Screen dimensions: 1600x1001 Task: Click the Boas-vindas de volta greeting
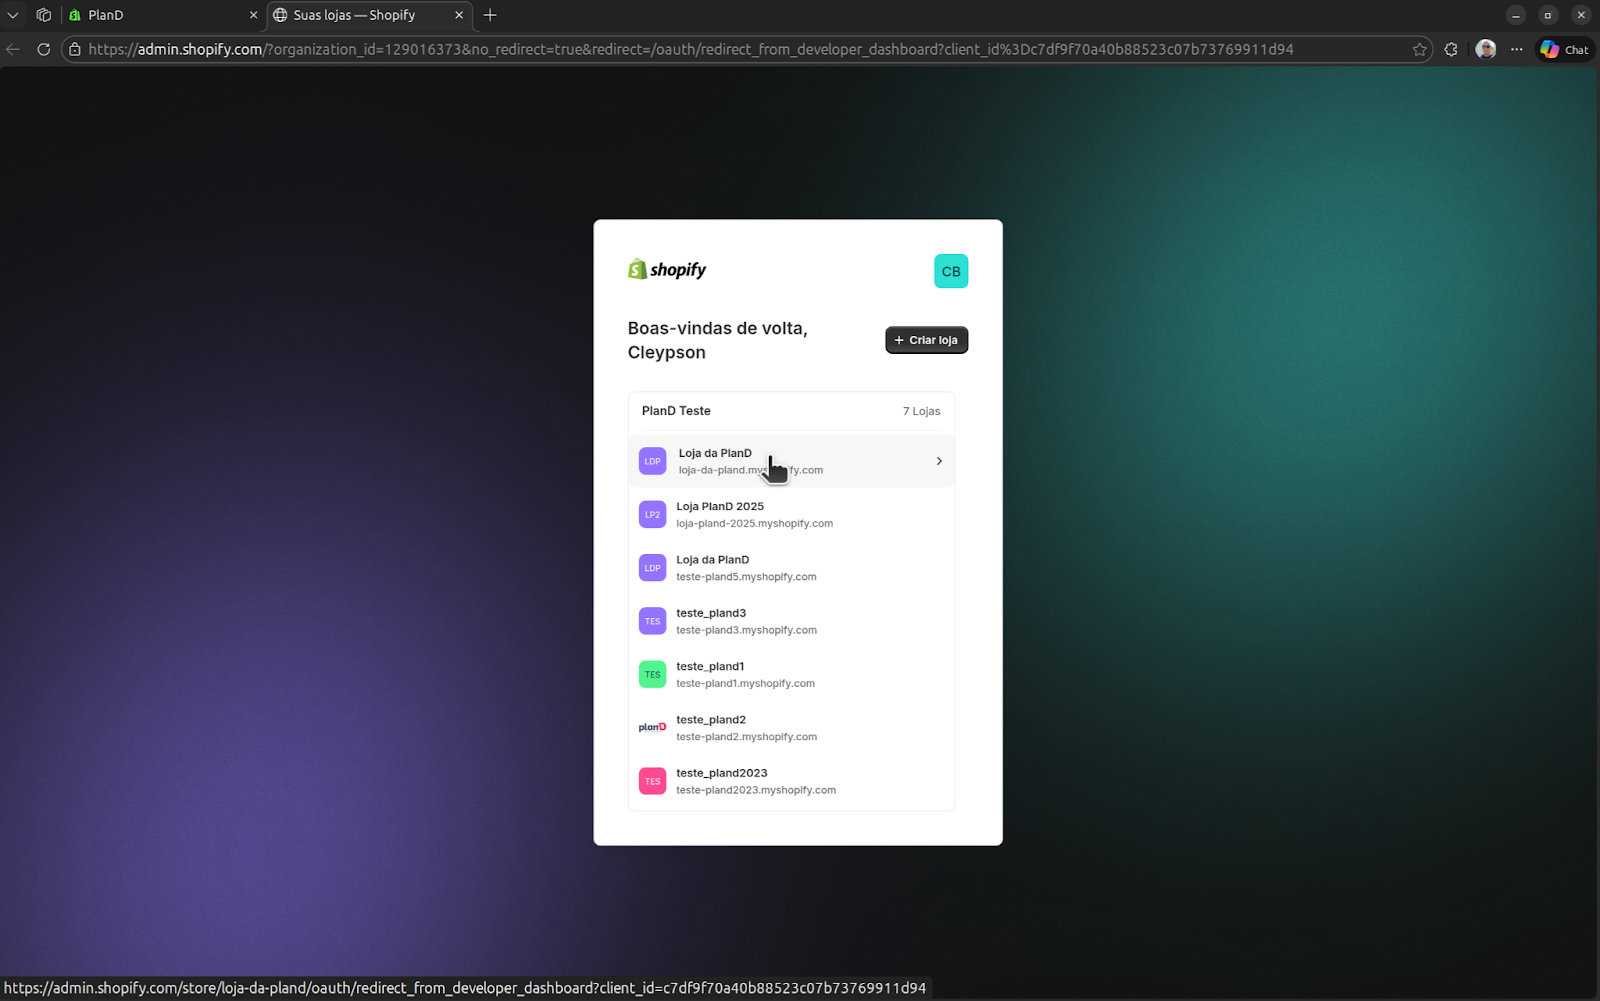coord(717,340)
